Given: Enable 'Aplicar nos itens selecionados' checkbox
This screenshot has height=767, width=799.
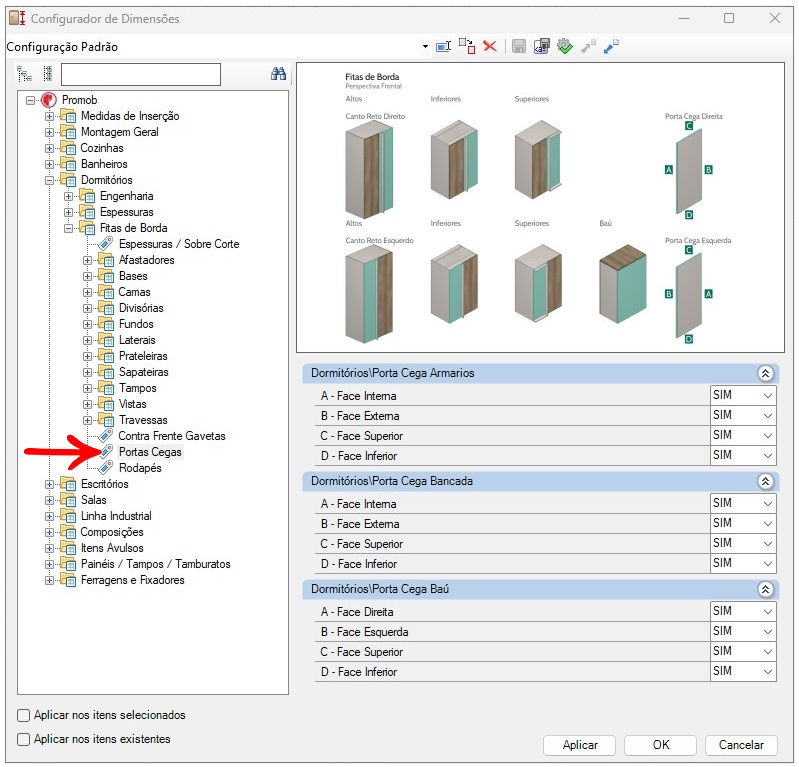Looking at the screenshot, I should [24, 716].
